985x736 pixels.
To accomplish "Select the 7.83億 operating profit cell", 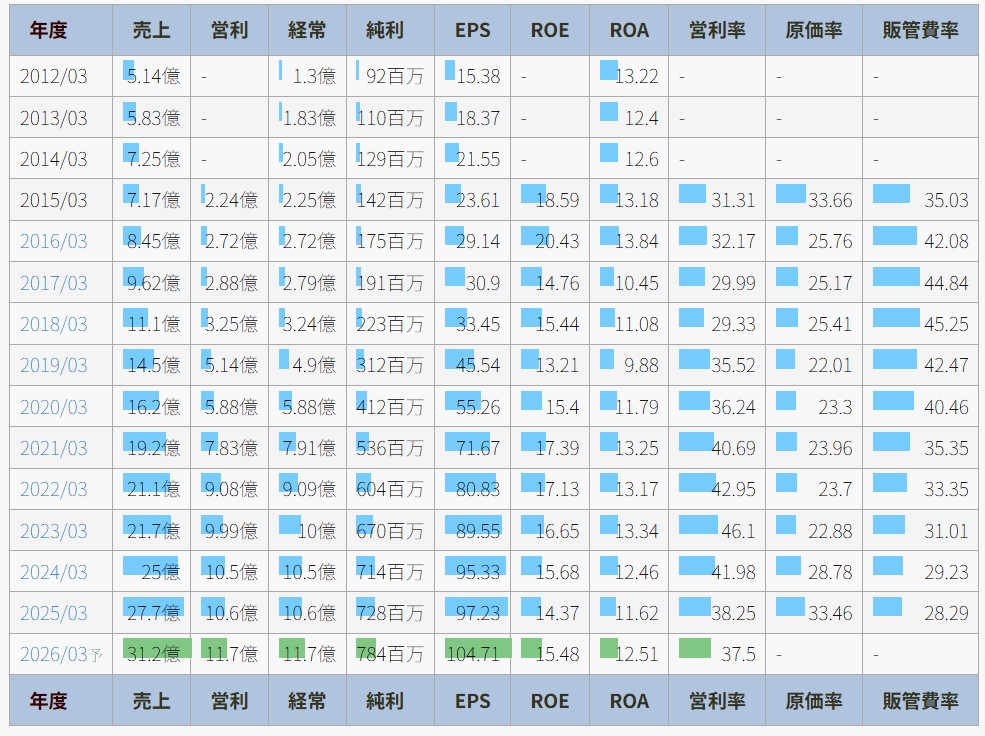I will (229, 448).
